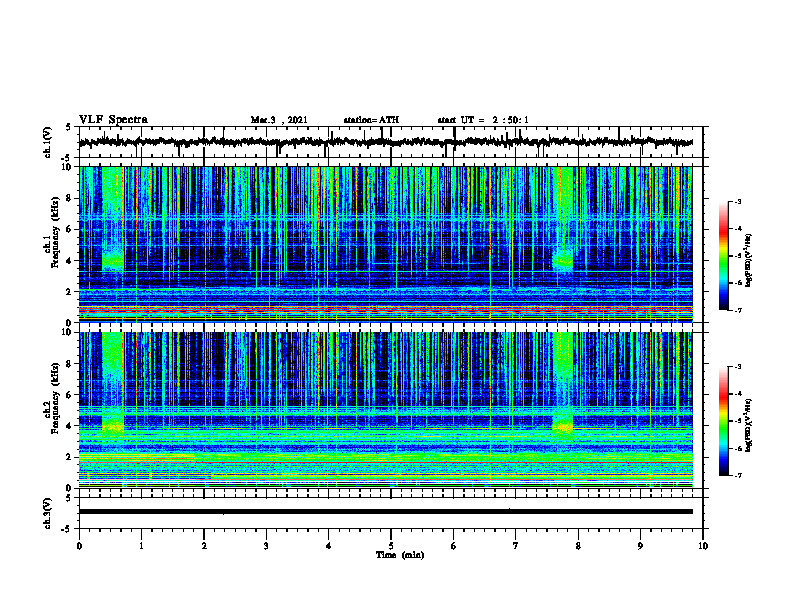Click time axis tick label "2"
The image size is (792, 612).
click(204, 546)
